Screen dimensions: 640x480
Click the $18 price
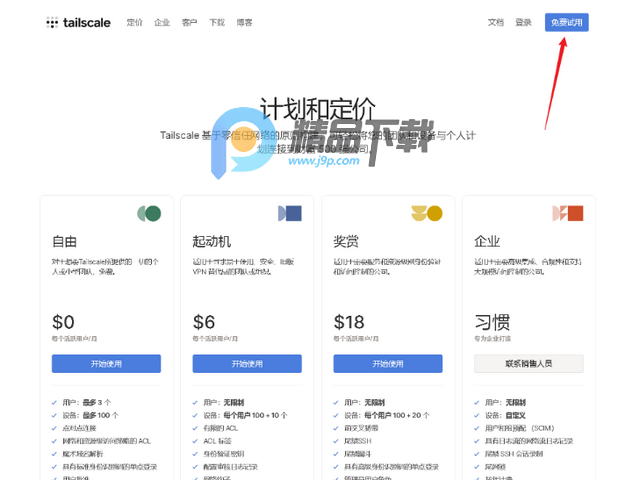click(349, 322)
